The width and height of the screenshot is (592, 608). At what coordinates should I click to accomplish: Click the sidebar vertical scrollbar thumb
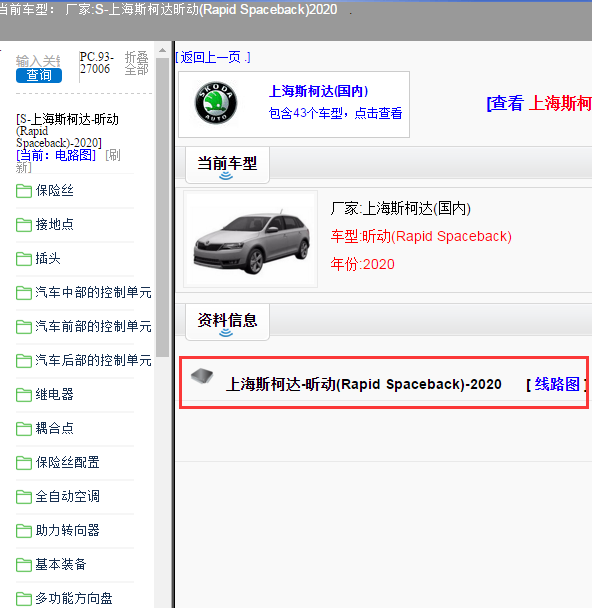(162, 207)
